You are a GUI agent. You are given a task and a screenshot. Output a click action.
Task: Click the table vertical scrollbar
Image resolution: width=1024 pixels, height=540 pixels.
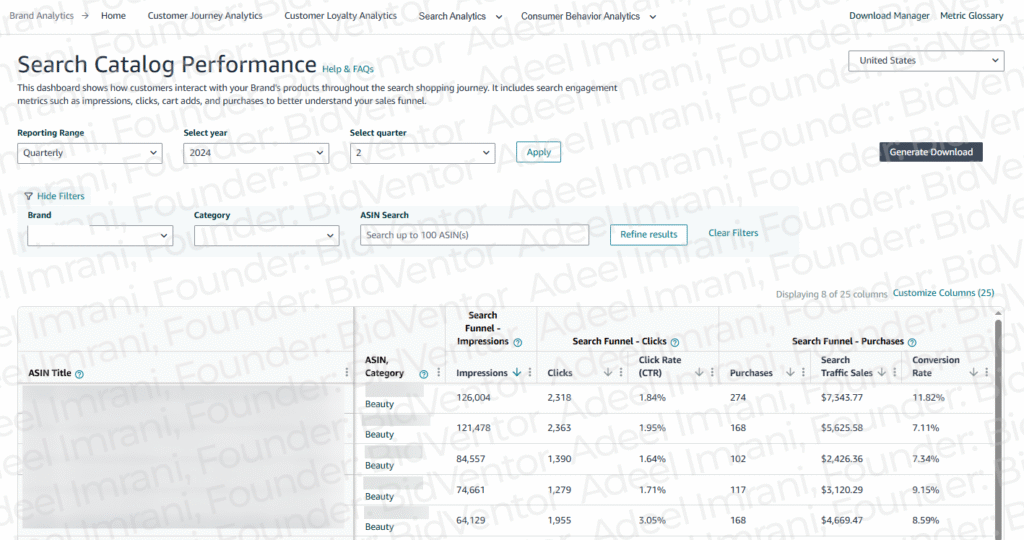click(998, 428)
